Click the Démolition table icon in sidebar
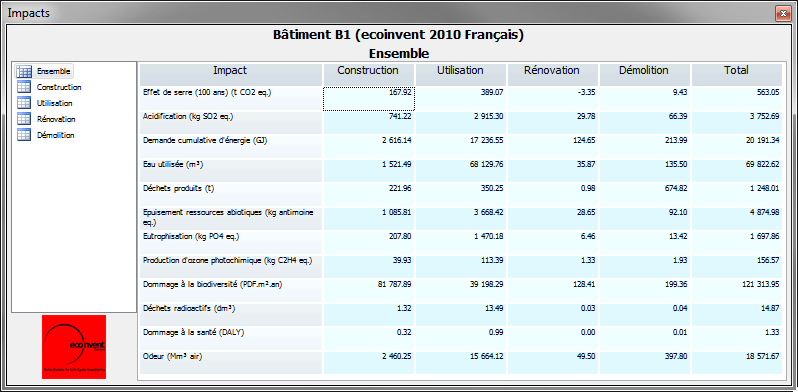 (24, 135)
